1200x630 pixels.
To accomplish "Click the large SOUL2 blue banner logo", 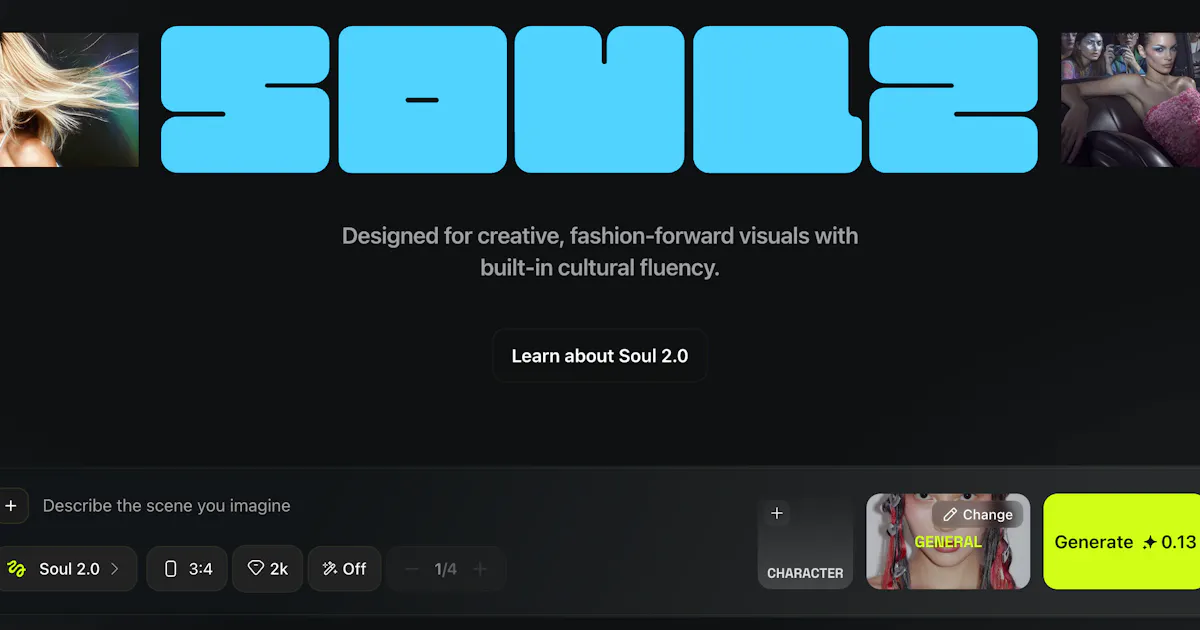I will tap(599, 99).
